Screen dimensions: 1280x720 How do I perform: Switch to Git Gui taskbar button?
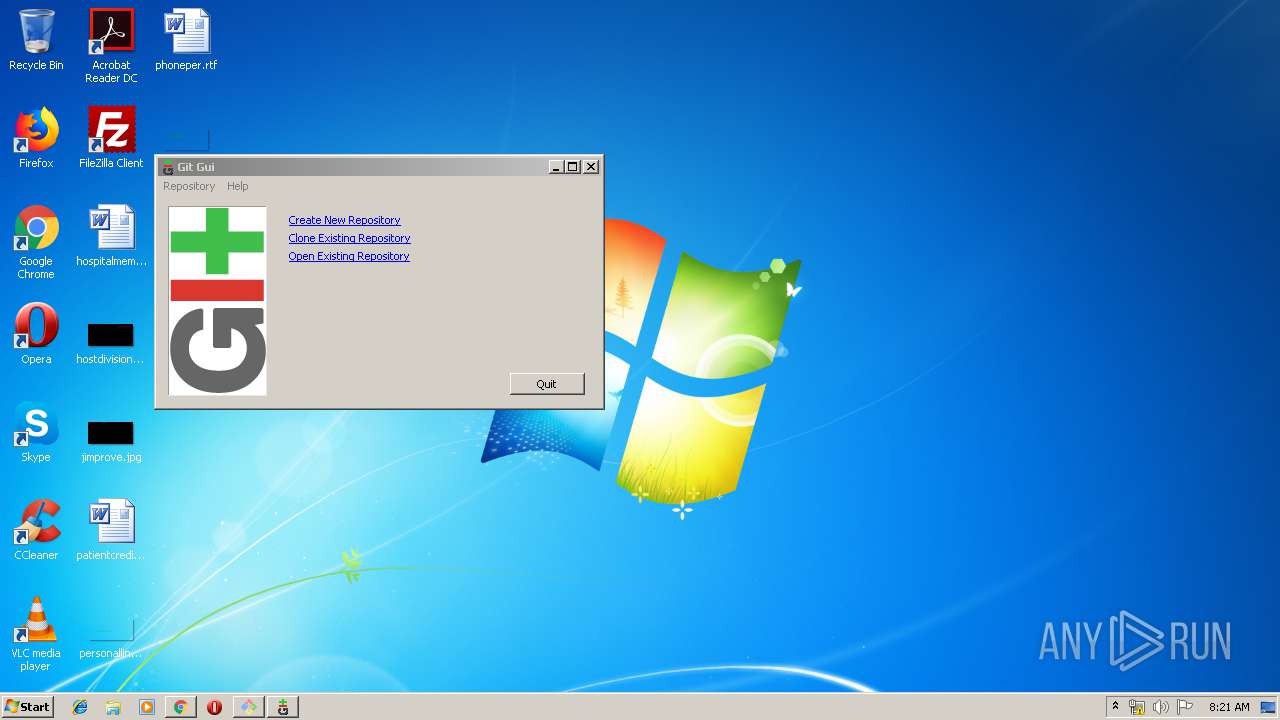[x=283, y=707]
